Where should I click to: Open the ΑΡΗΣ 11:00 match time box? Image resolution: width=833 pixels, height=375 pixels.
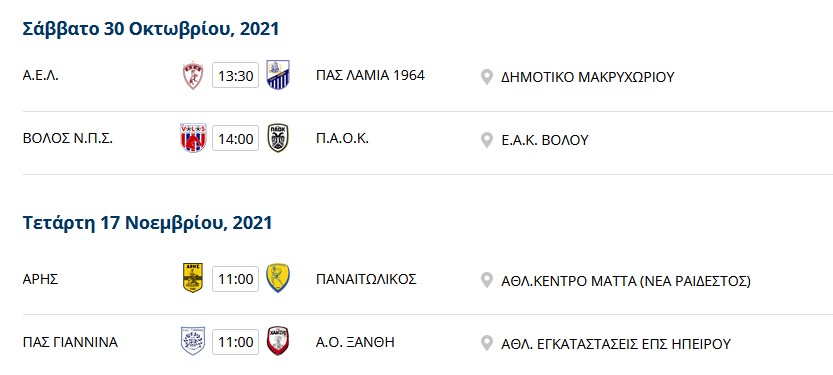(235, 279)
